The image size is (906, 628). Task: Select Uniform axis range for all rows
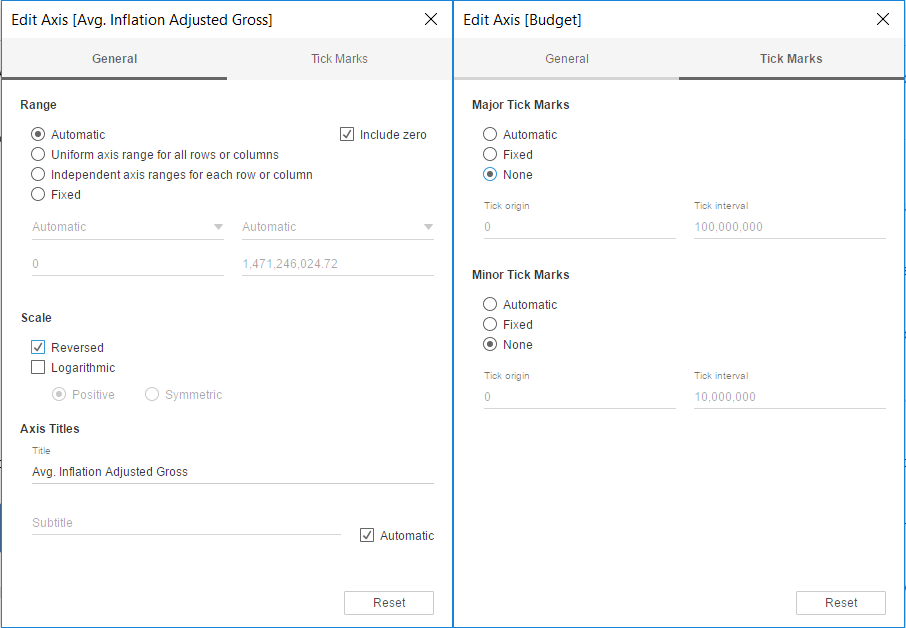click(38, 155)
